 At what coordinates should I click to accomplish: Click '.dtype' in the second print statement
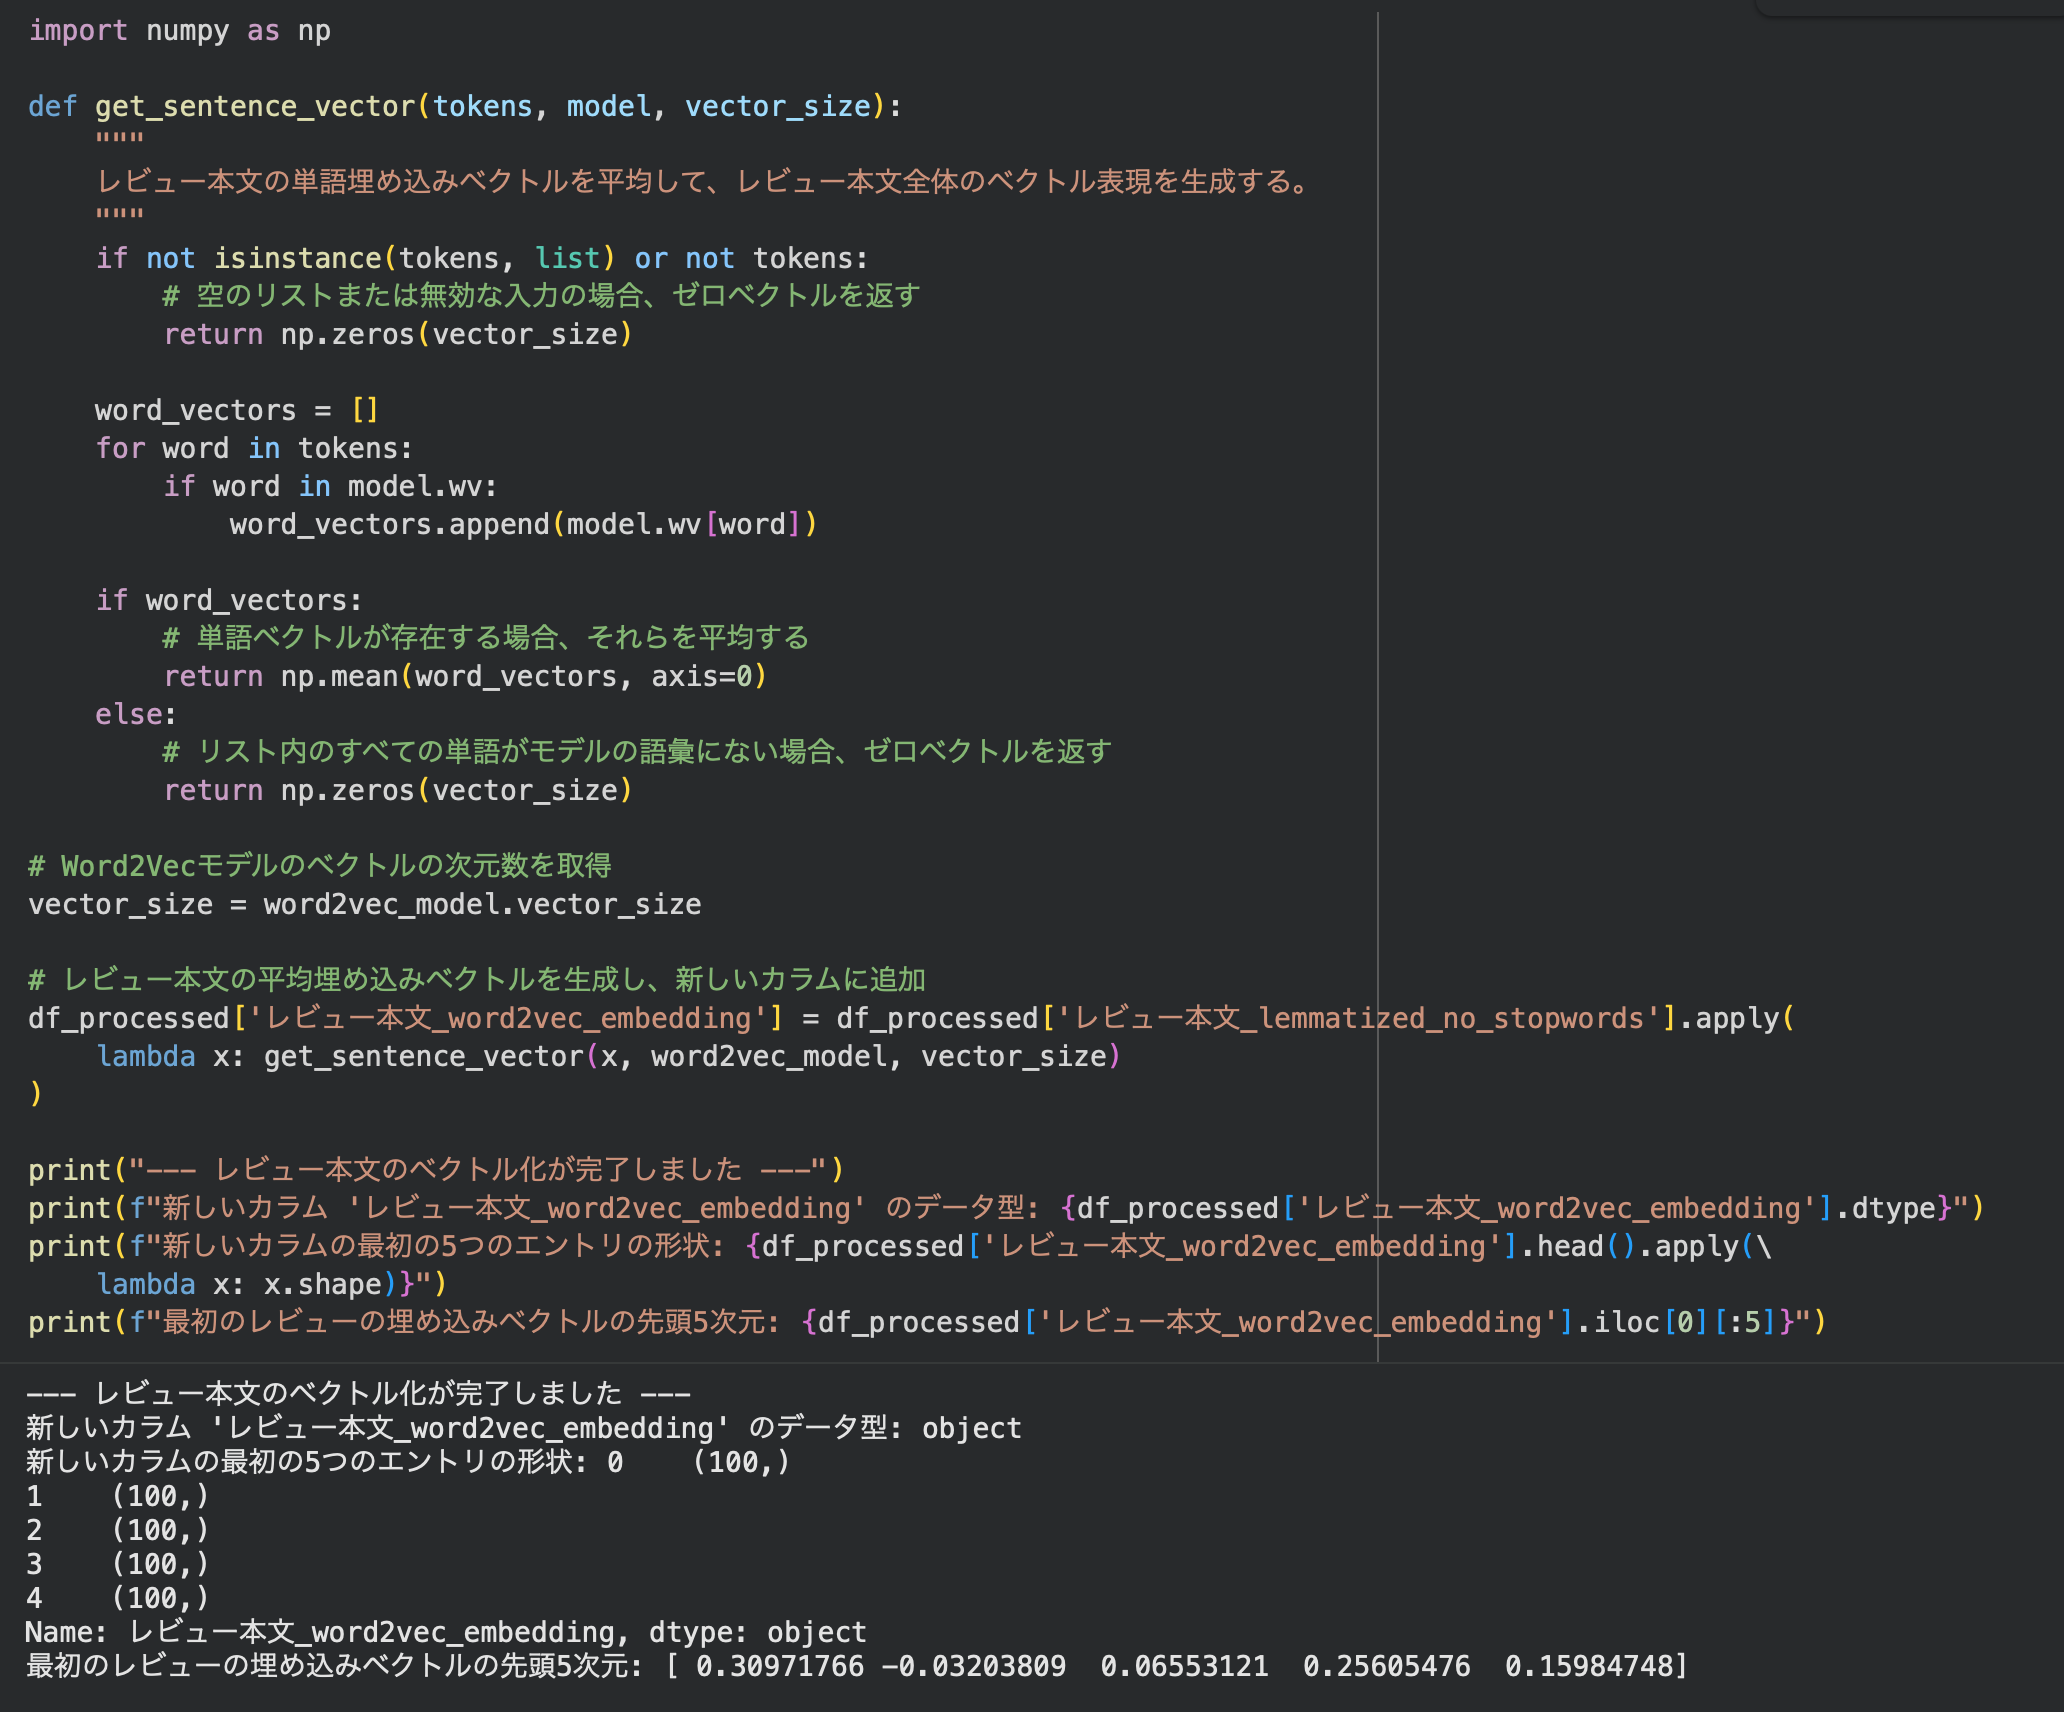1885,1209
